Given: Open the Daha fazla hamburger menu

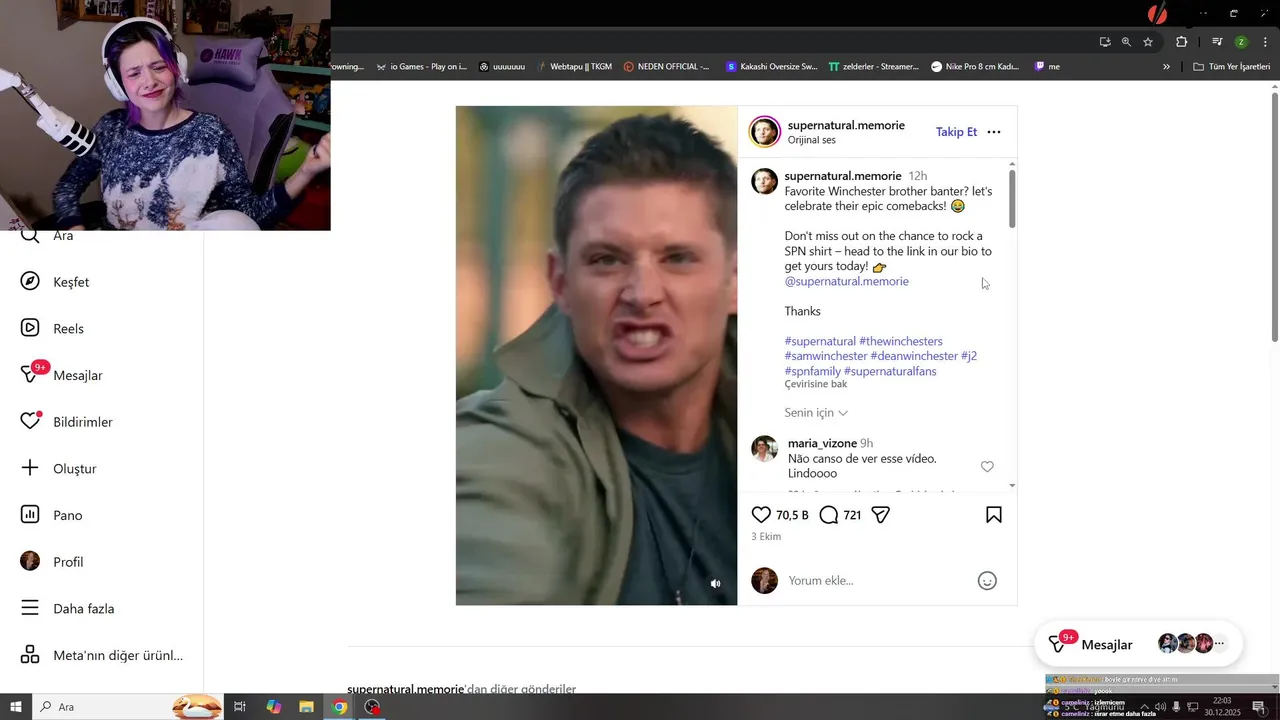Looking at the screenshot, I should (x=30, y=608).
